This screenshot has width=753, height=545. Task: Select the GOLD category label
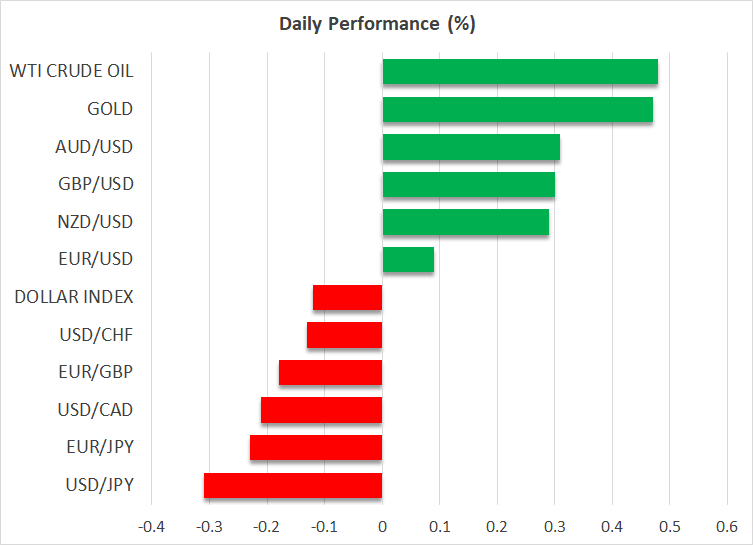tap(110, 109)
